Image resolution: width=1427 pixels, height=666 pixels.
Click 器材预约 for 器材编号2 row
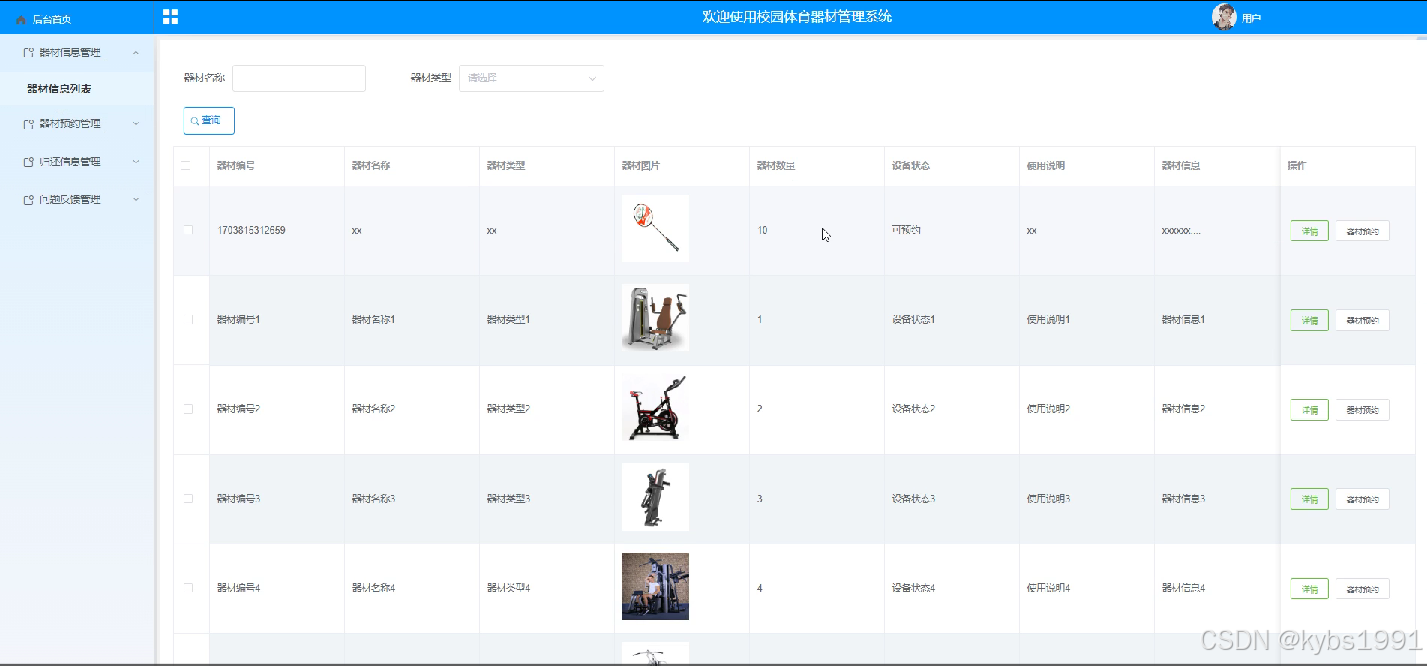1362,410
